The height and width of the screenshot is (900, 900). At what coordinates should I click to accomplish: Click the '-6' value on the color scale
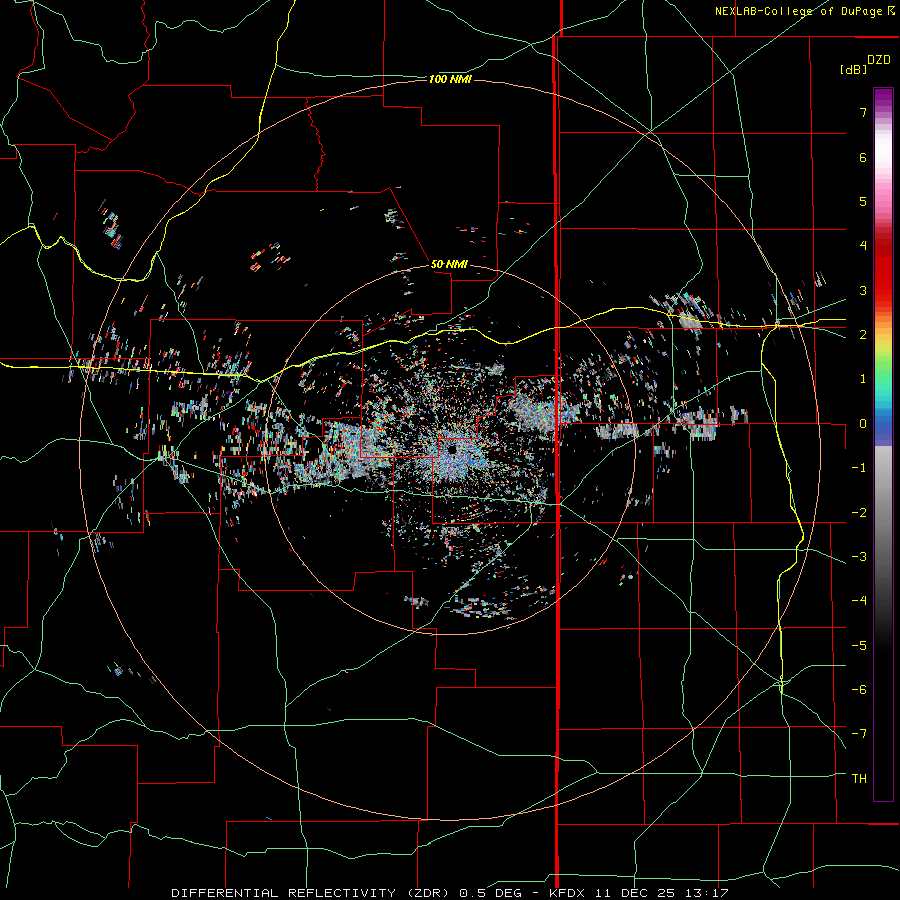tap(859, 689)
